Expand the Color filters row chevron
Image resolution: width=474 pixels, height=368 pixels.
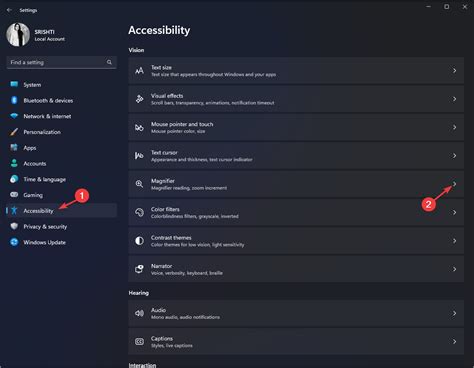pyautogui.click(x=454, y=212)
